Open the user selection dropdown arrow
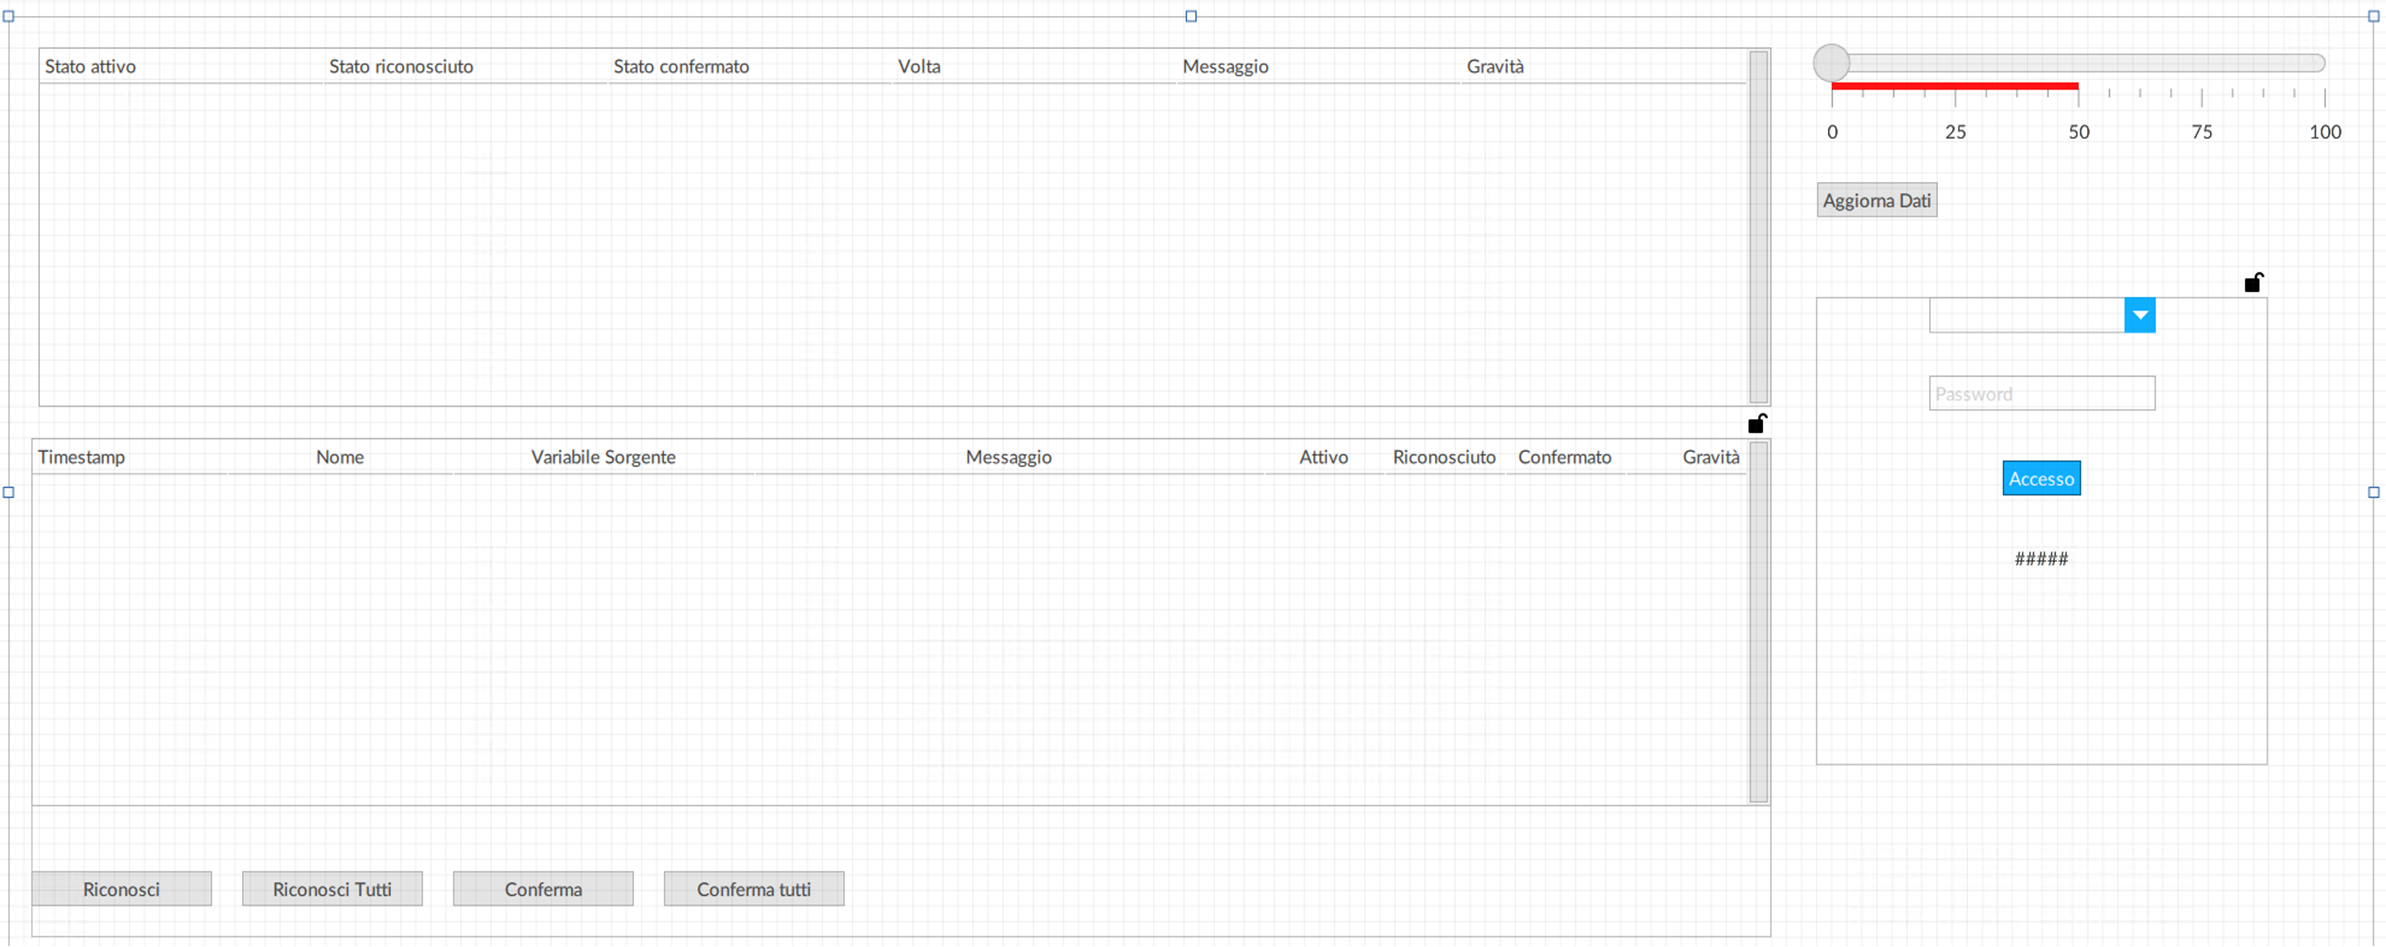This screenshot has width=2386, height=947. click(2139, 315)
